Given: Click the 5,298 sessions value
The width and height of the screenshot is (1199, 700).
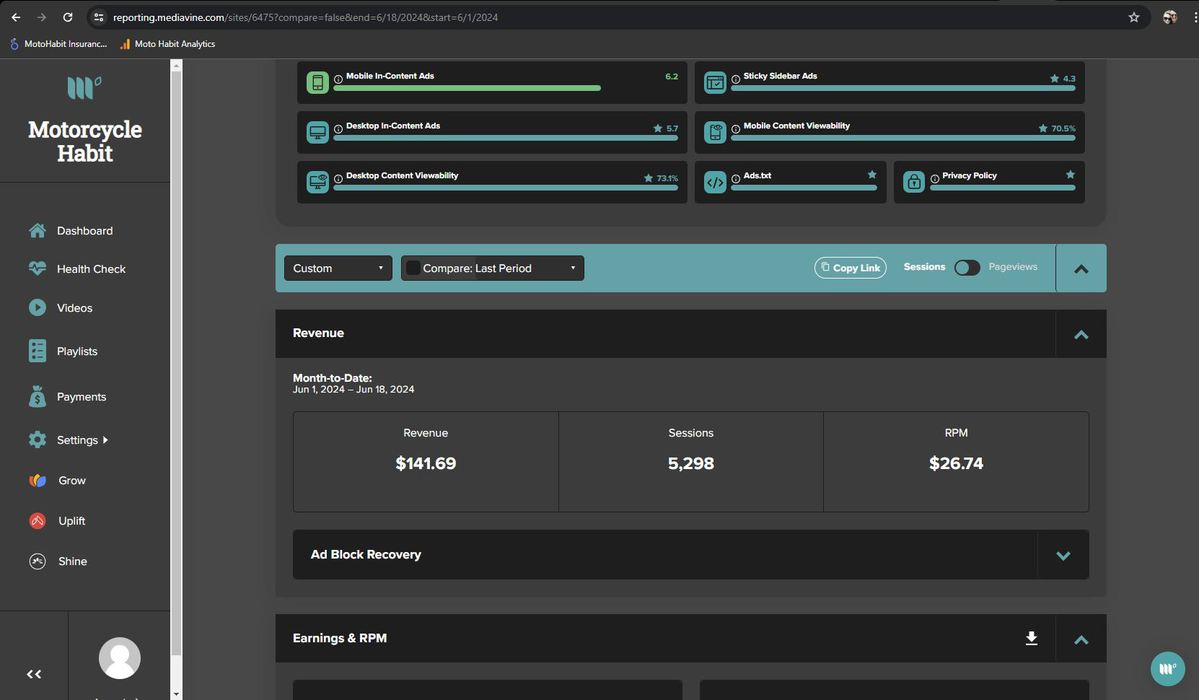Looking at the screenshot, I should 690,463.
